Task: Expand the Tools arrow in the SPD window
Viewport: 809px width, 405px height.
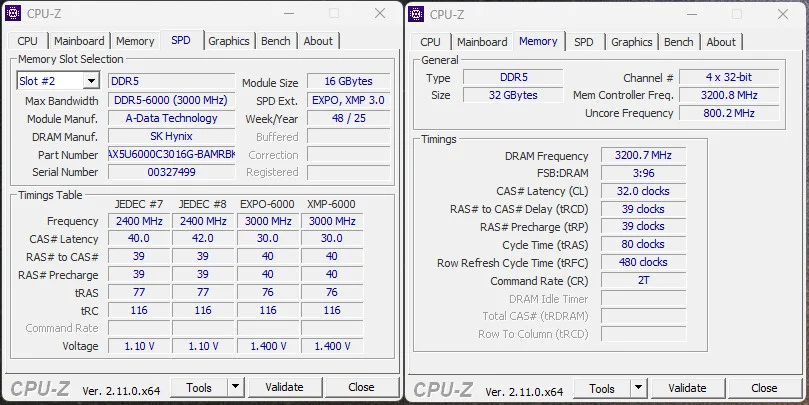Action: pyautogui.click(x=235, y=387)
